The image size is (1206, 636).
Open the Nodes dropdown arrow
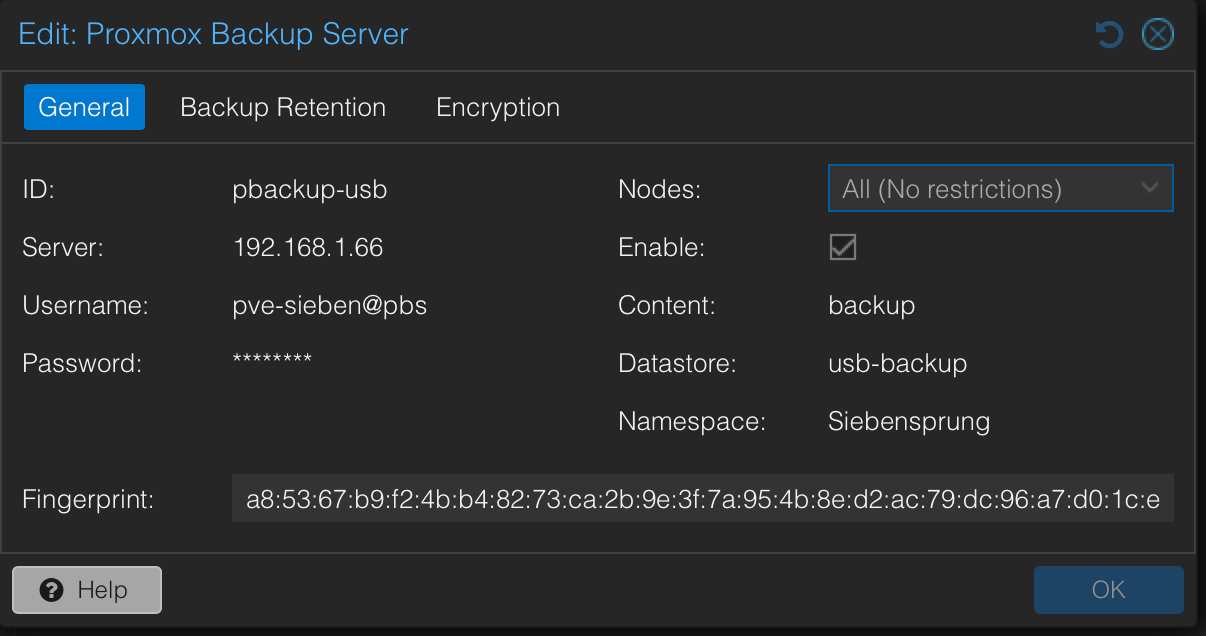(1150, 188)
